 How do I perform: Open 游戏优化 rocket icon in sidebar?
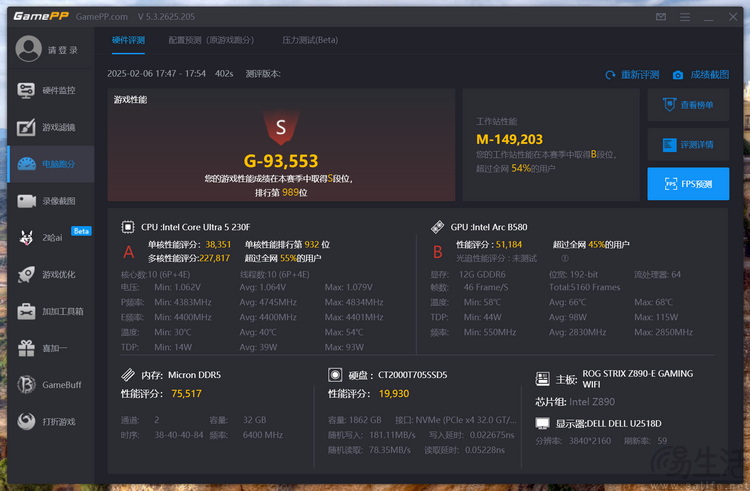[26, 274]
